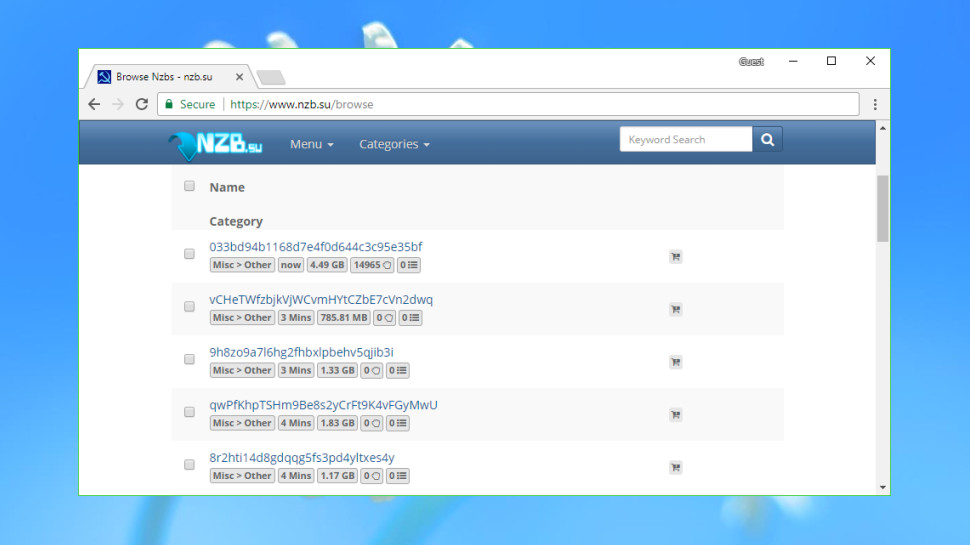
Task: Click the 'now' age badge
Action: [x=290, y=265]
